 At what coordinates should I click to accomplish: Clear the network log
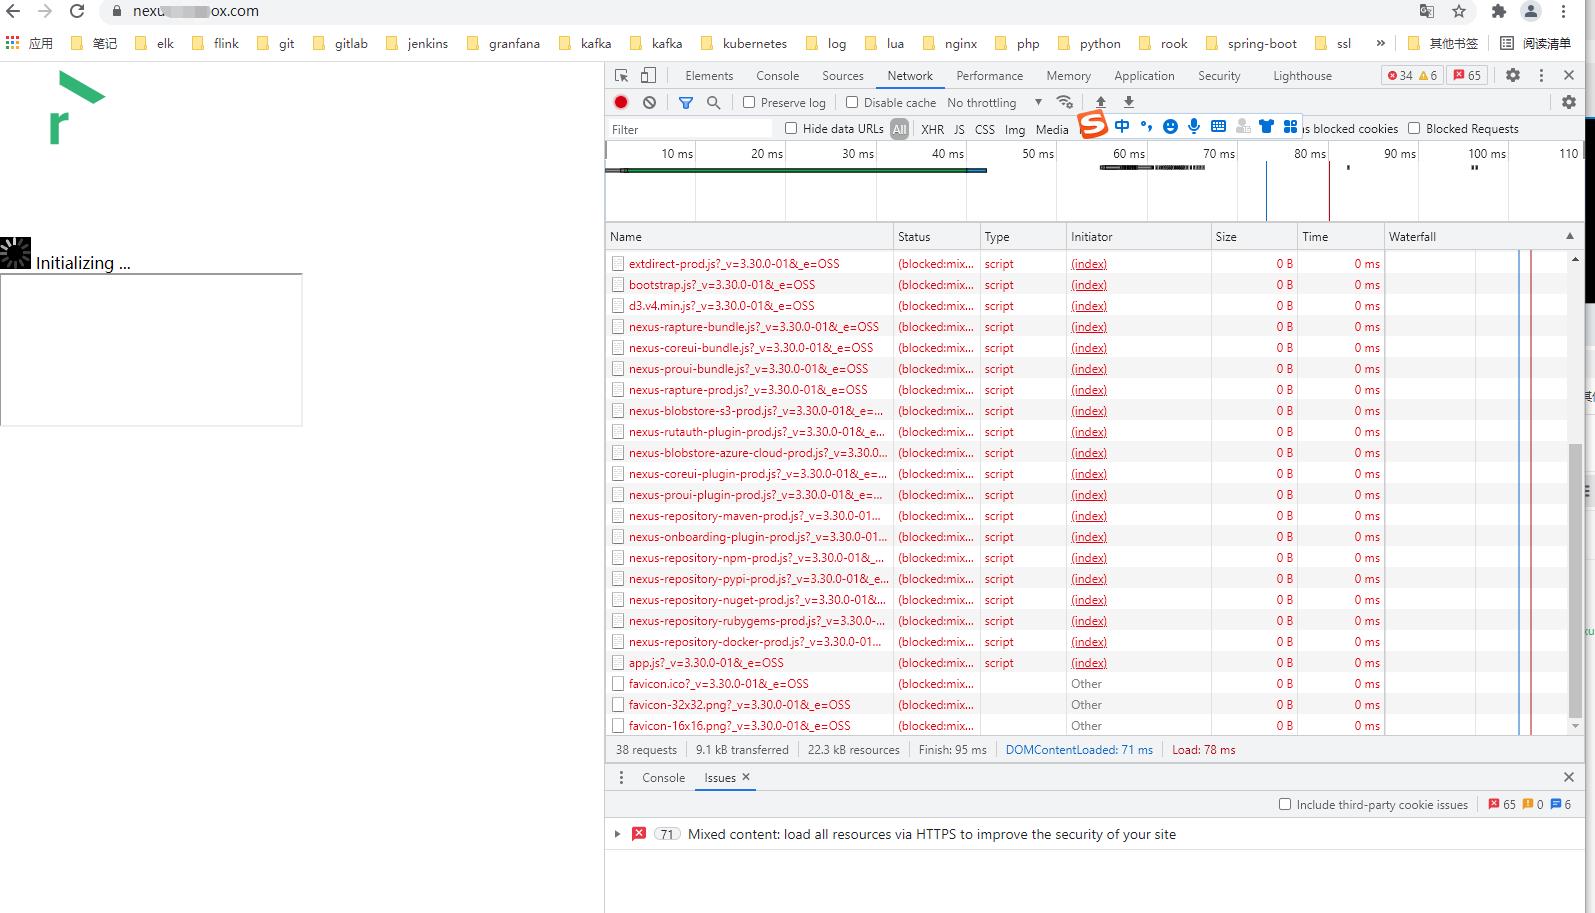650,102
